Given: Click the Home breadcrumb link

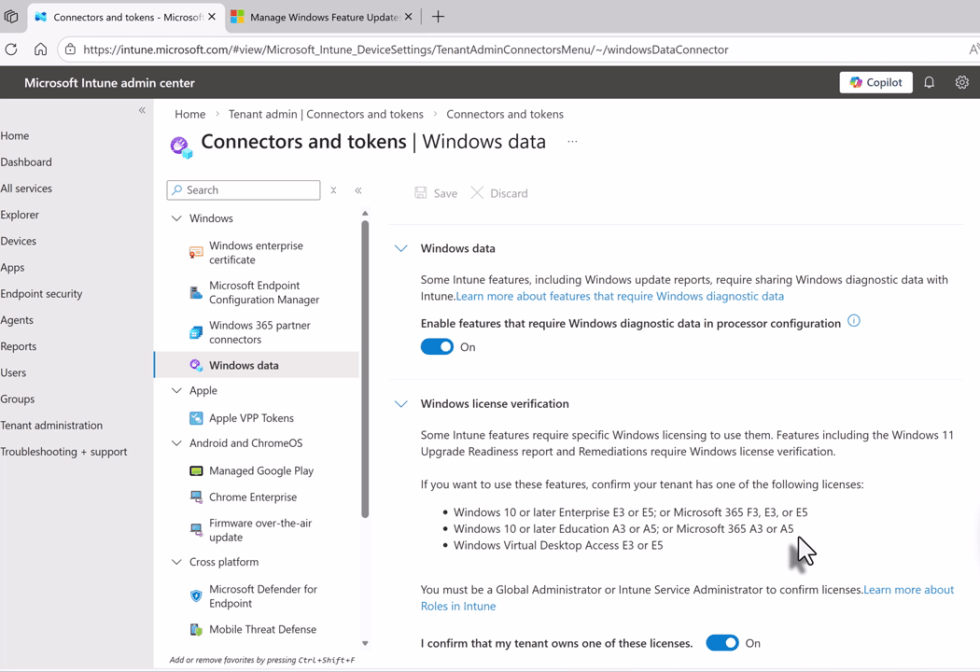Looking at the screenshot, I should point(190,114).
